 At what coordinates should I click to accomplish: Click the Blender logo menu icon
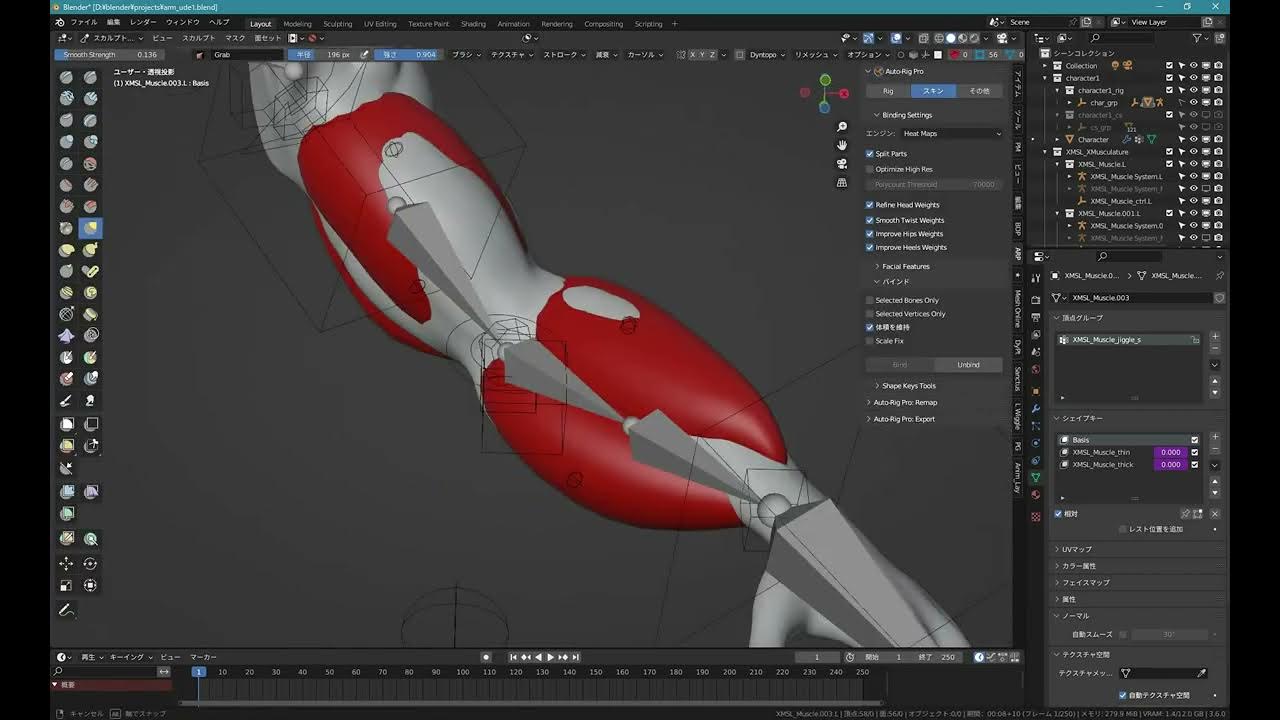pos(59,23)
